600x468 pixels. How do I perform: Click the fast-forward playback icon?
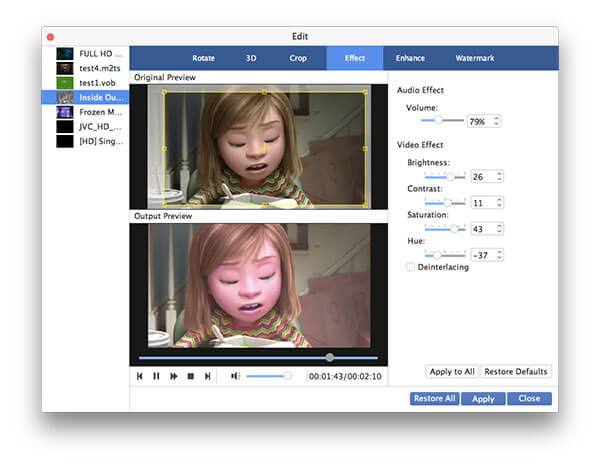click(x=173, y=376)
